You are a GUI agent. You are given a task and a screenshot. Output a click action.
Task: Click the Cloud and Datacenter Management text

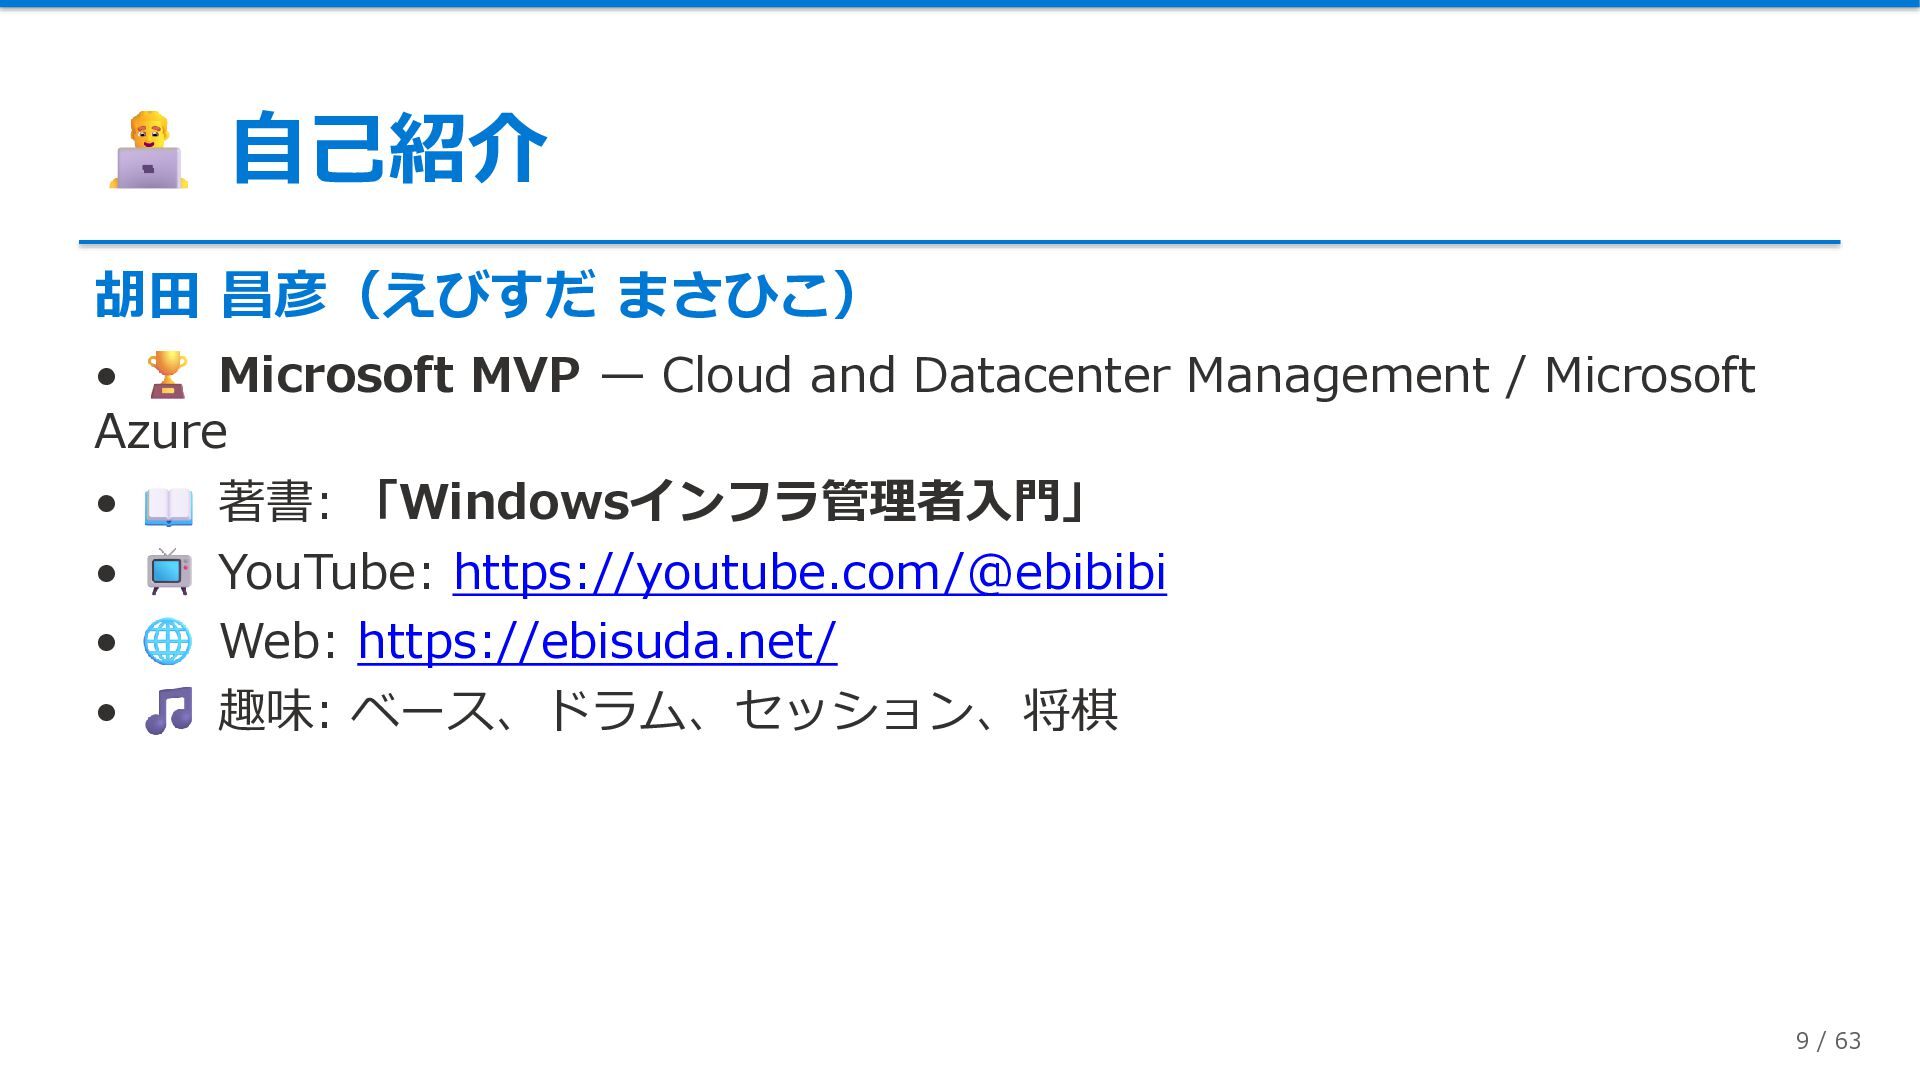coord(1075,376)
